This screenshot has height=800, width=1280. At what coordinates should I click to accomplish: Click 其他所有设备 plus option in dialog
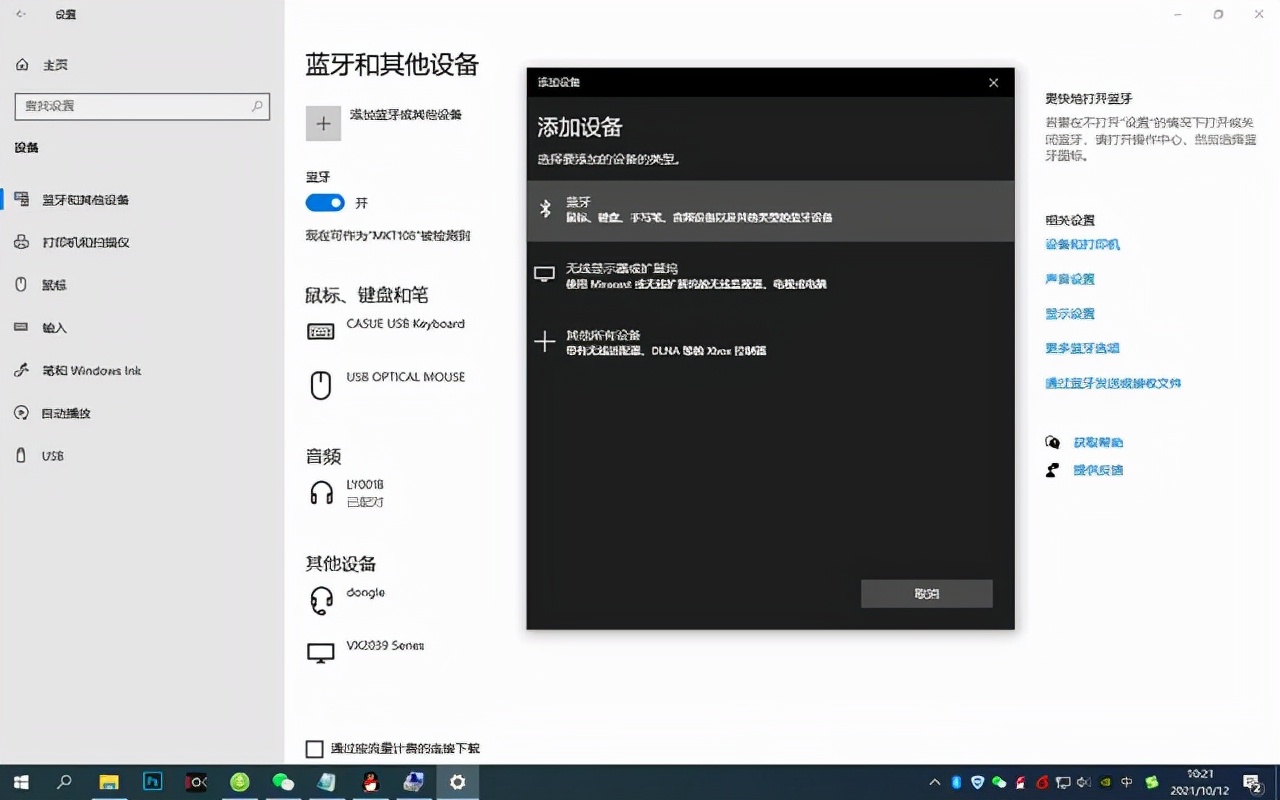coord(770,342)
